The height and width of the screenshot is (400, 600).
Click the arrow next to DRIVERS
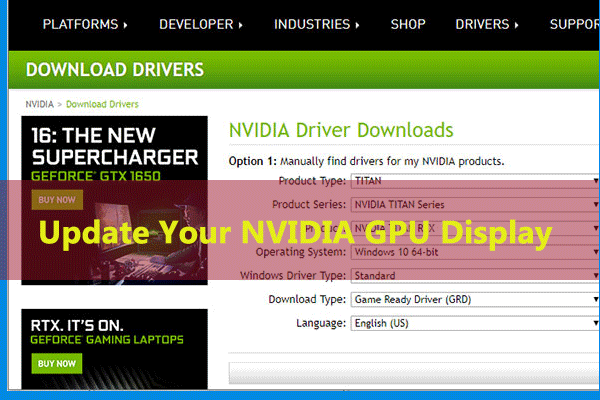516,25
